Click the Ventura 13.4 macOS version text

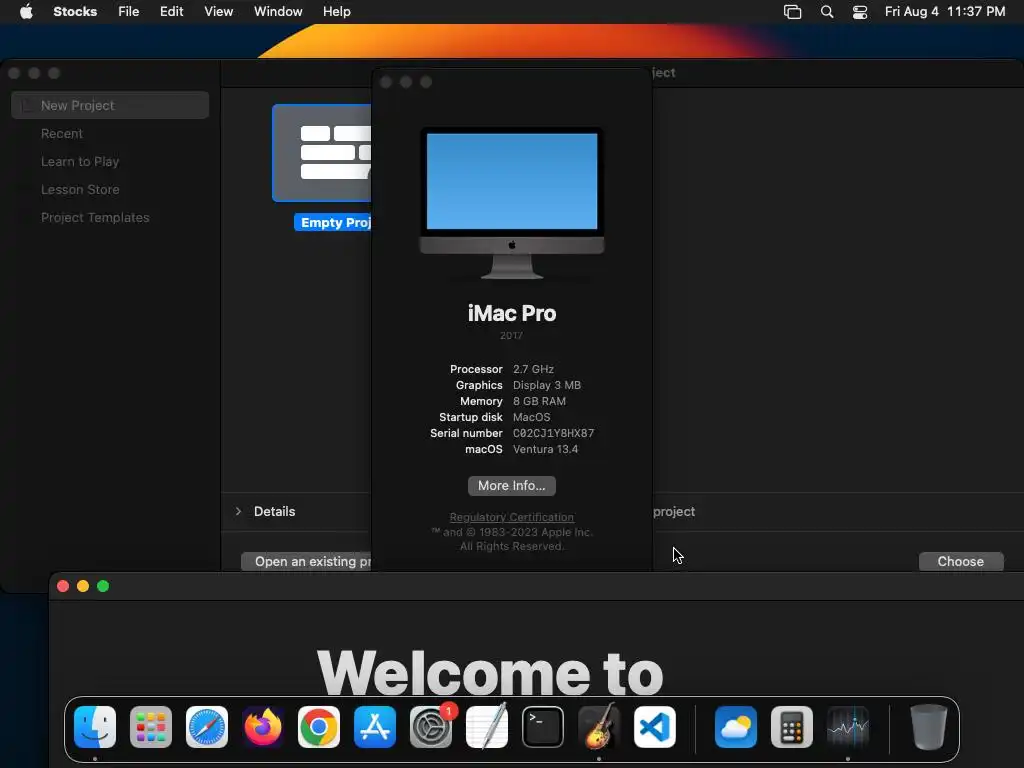tap(545, 449)
